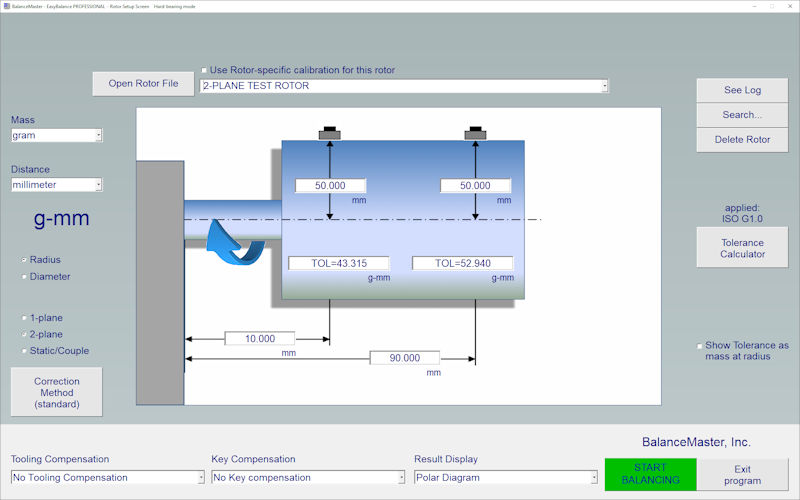This screenshot has width=800, height=500.
Task: Close the BalanceMaster window
Action: point(789,6)
